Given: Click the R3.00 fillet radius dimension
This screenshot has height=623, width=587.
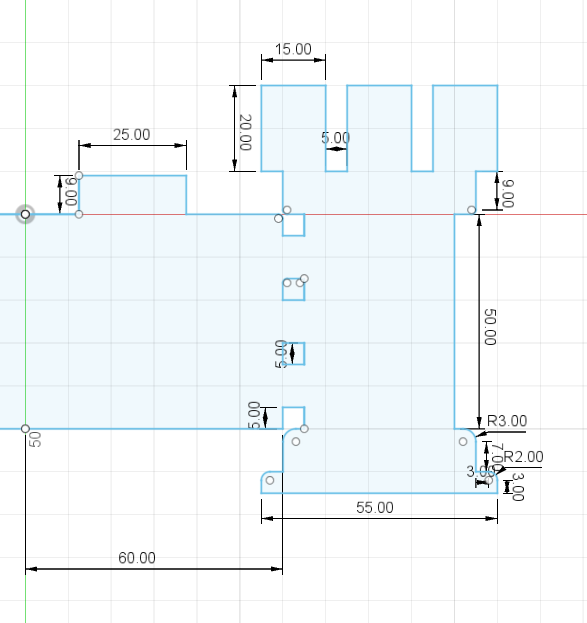Looking at the screenshot, I should (x=507, y=421).
